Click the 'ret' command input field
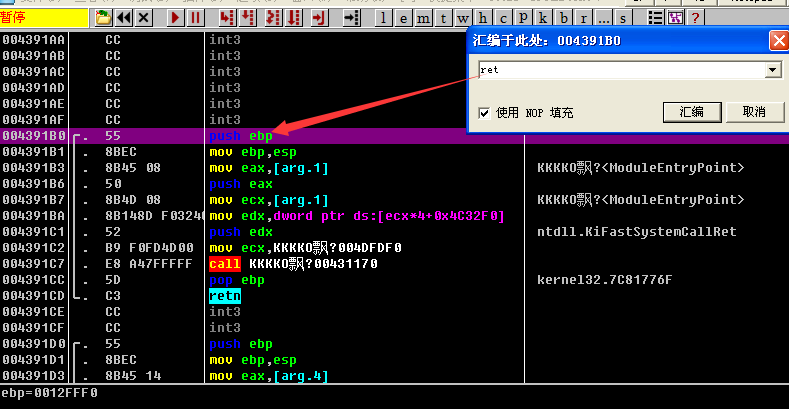Screen dimensions: 789x409 point(621,70)
